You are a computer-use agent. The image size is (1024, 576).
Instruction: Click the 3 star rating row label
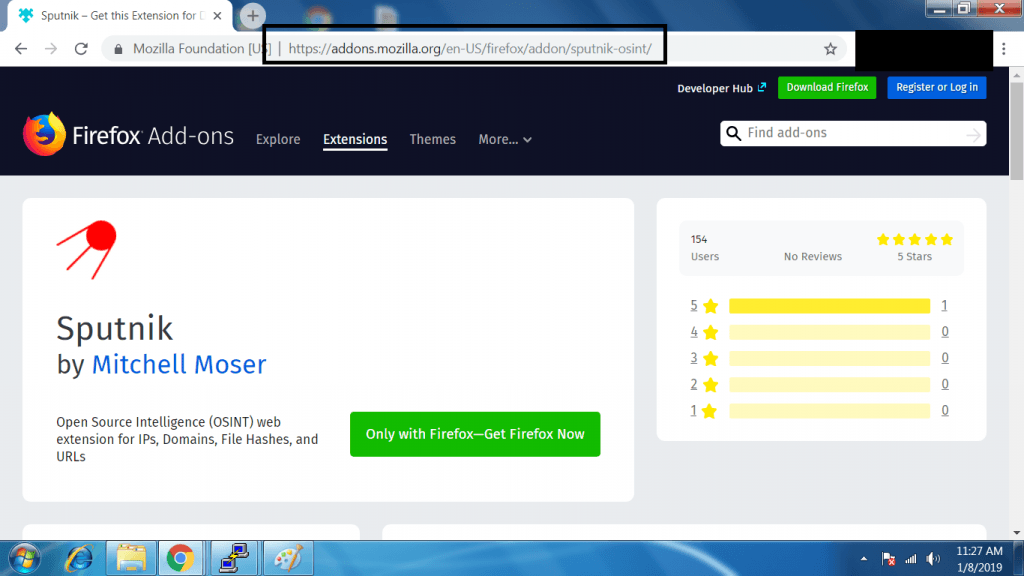pos(704,358)
